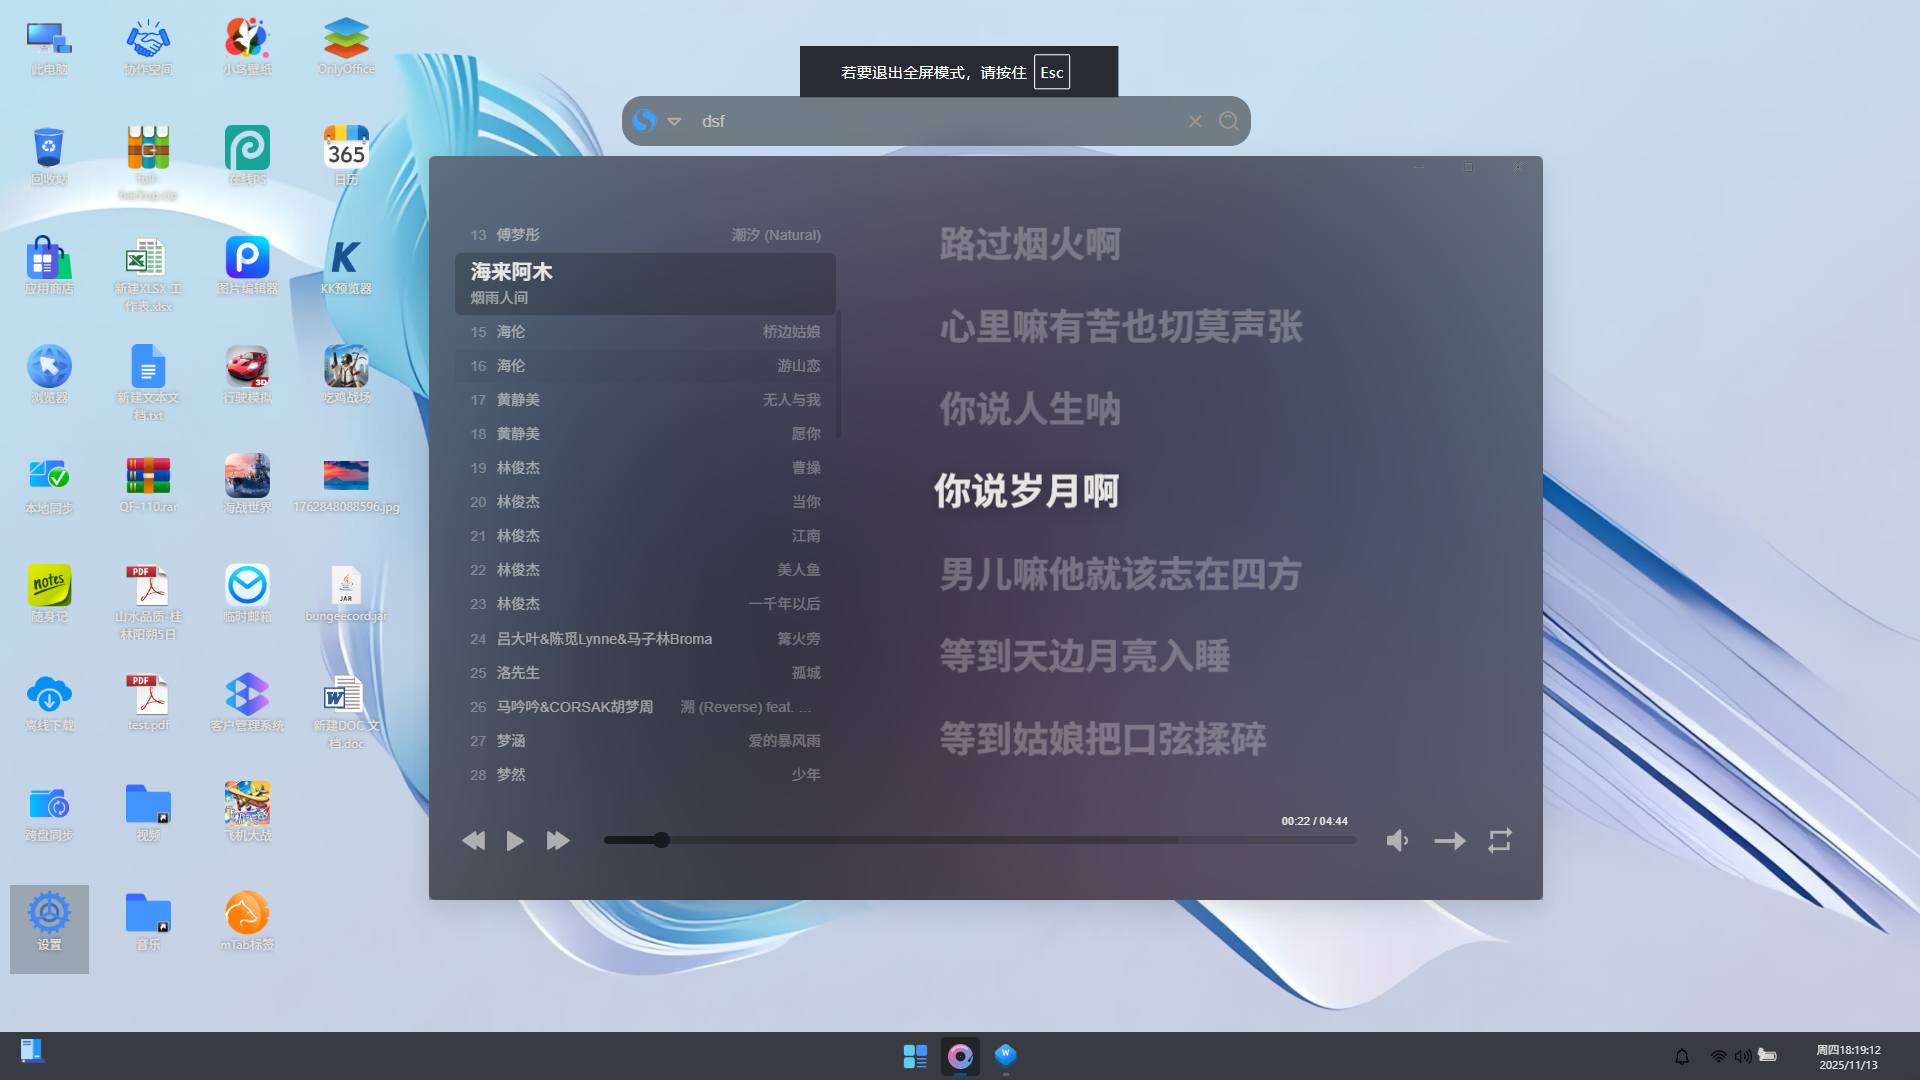Image resolution: width=1920 pixels, height=1080 pixels.
Task: Skip to the next track
Action: [557, 840]
